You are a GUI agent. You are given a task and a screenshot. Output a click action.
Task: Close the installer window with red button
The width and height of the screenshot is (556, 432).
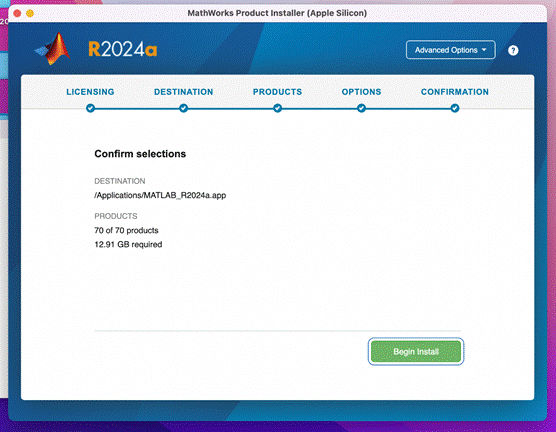(x=17, y=13)
